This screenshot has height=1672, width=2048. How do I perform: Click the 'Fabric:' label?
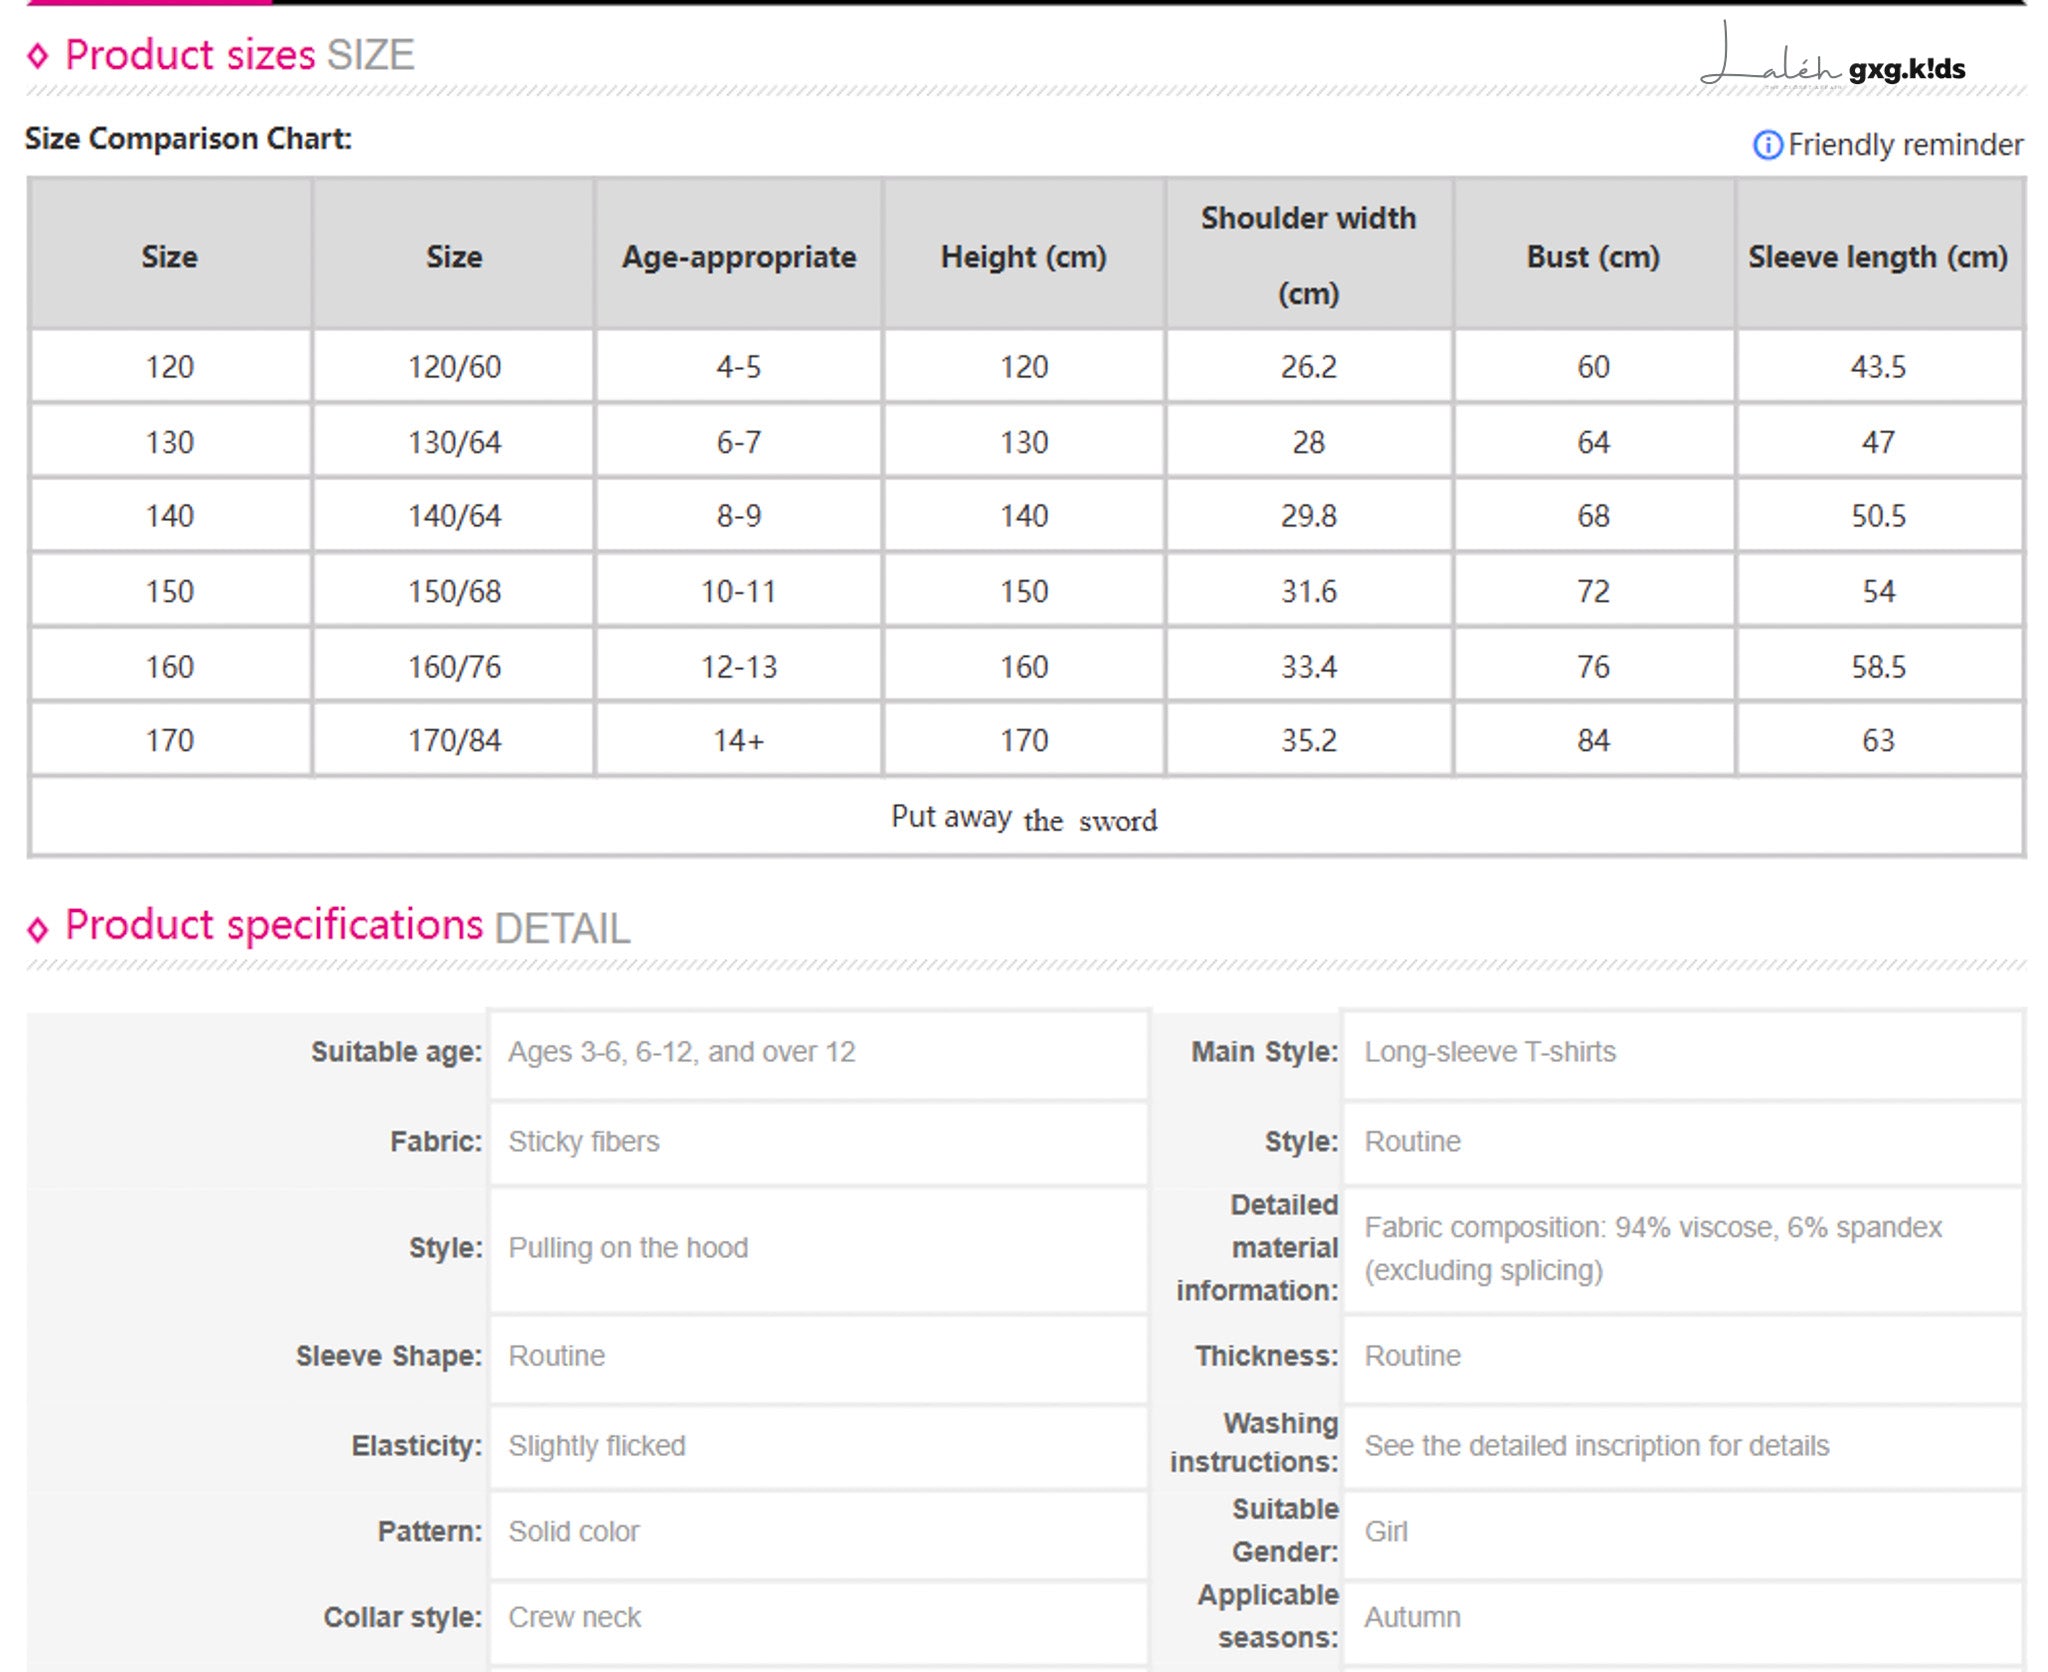[x=436, y=1142]
